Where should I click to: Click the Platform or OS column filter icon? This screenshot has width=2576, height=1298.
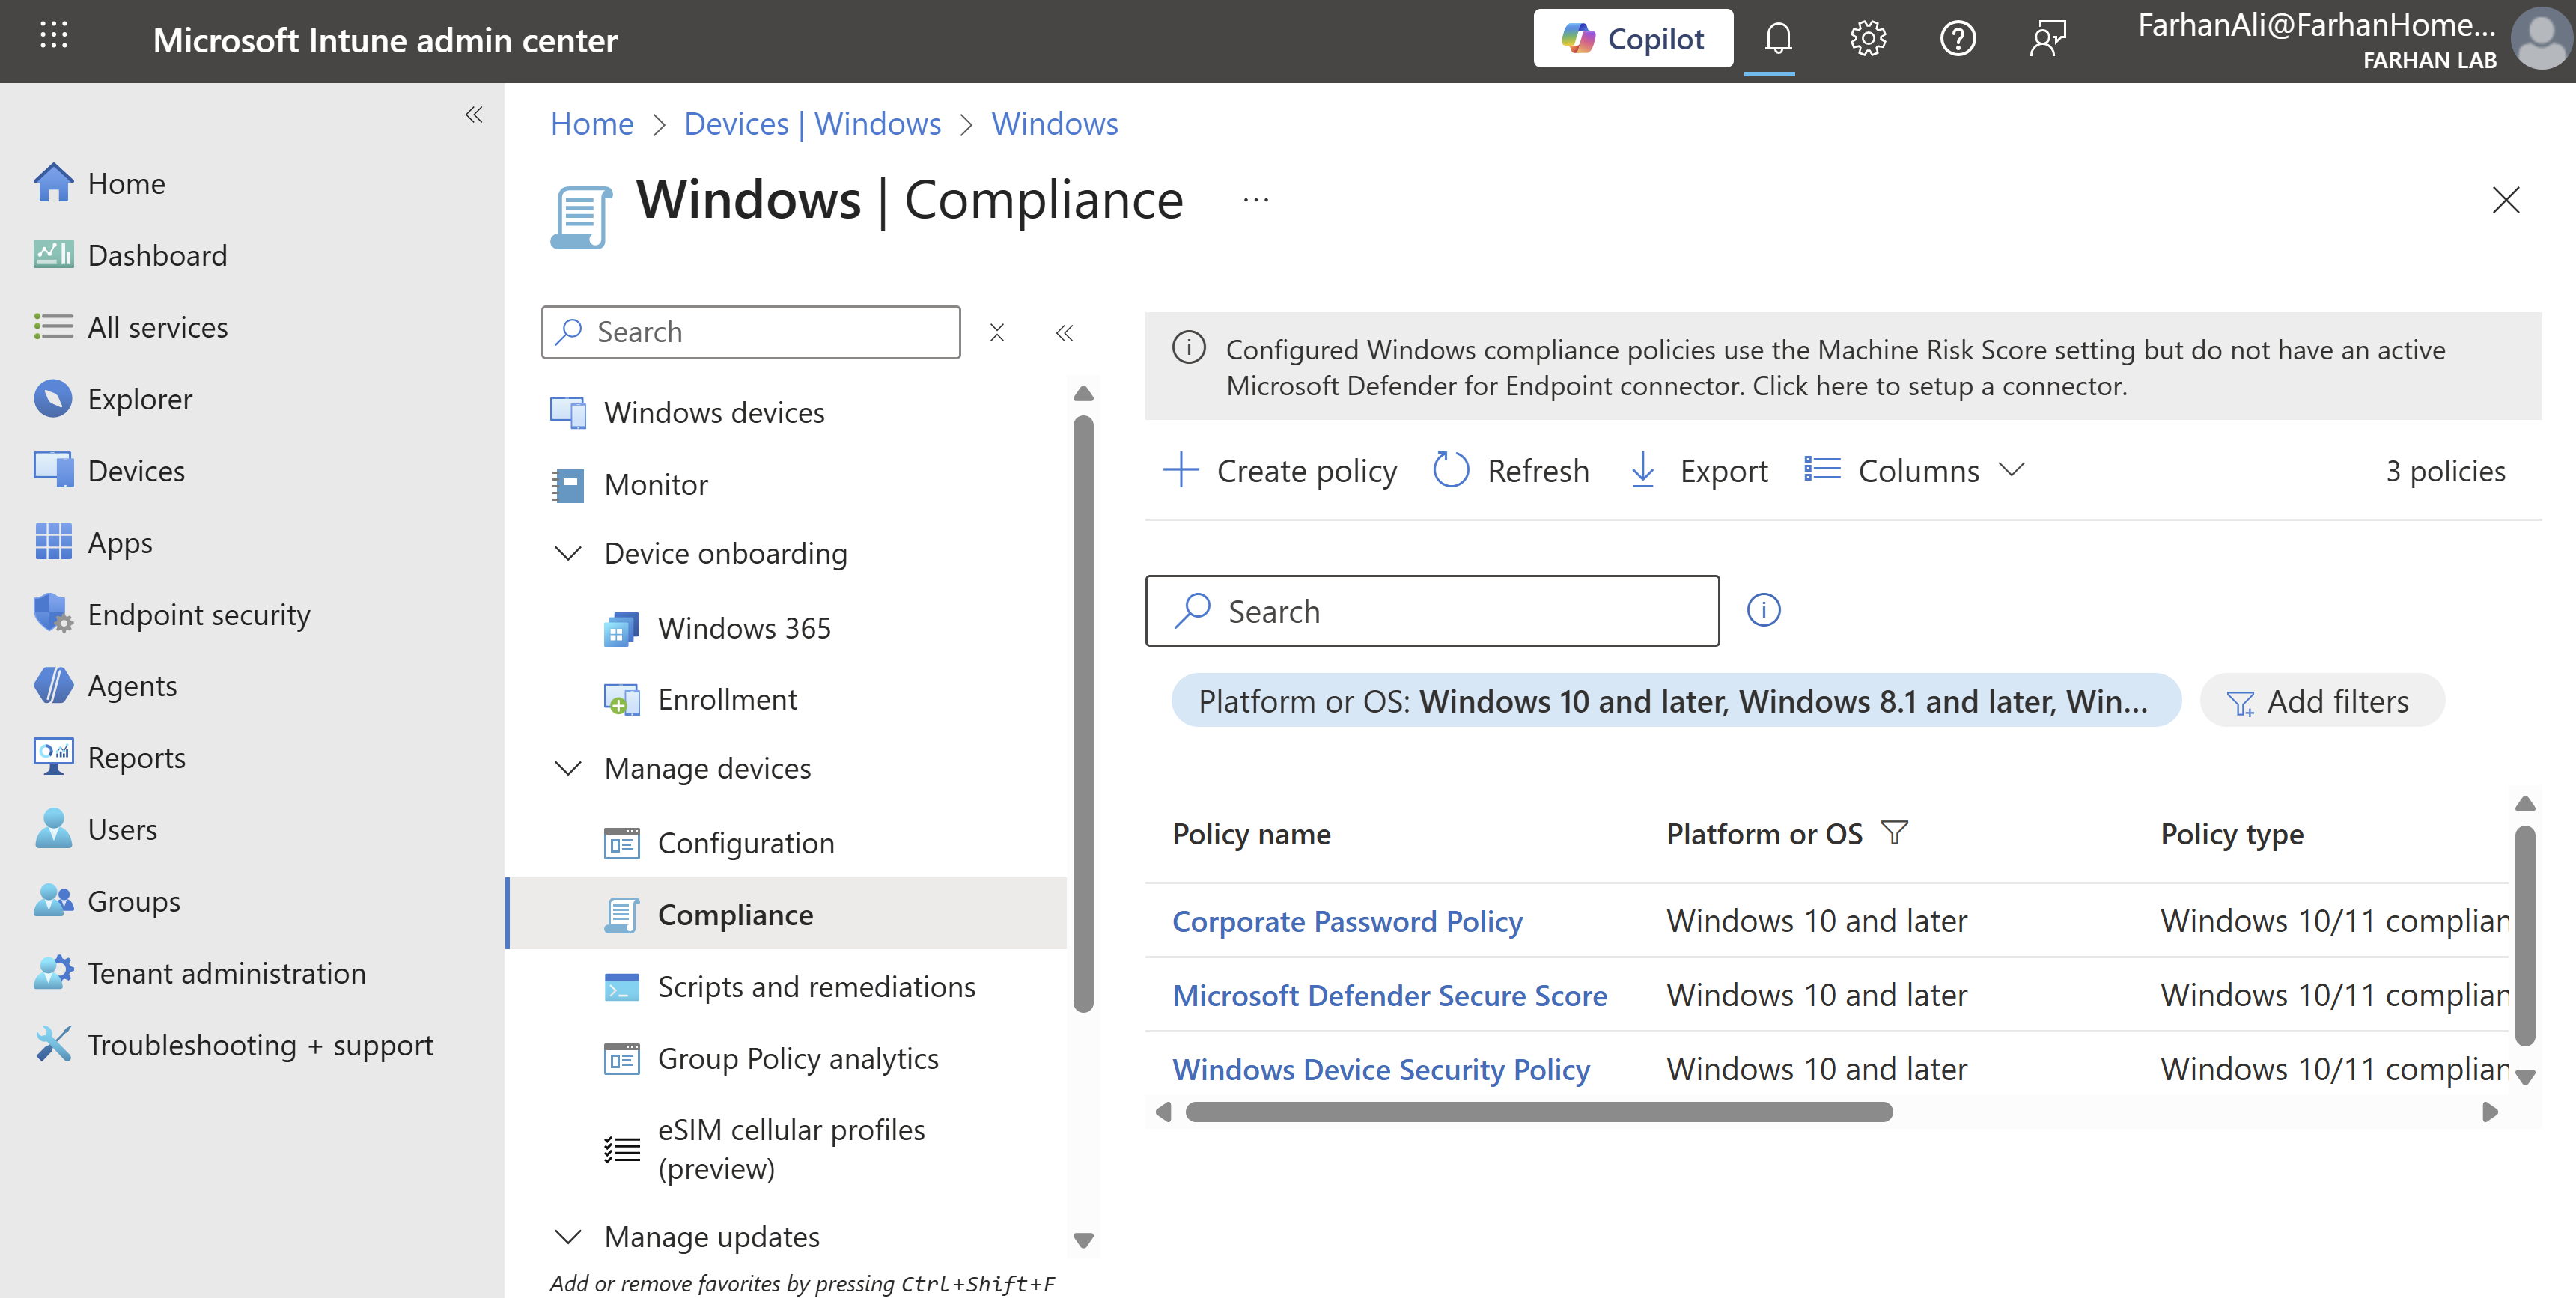(1894, 832)
